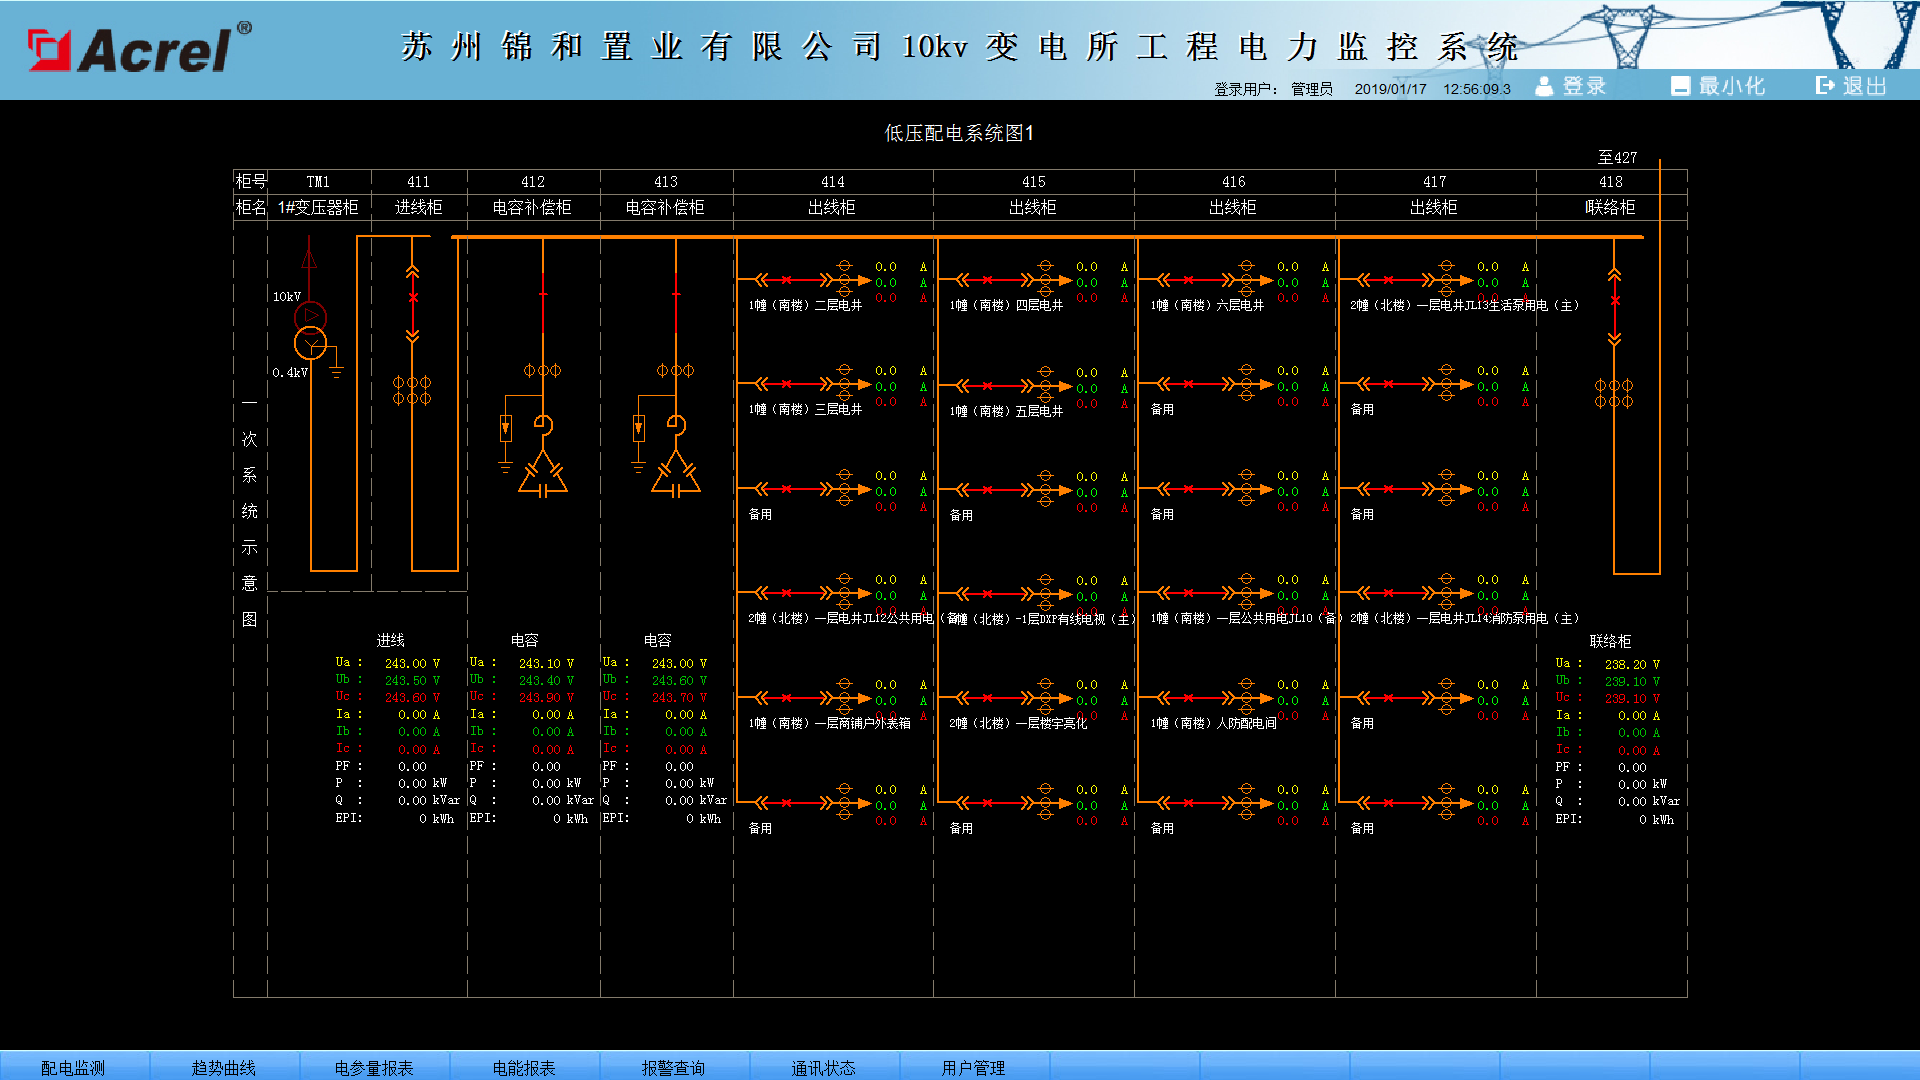Click the 进线柜 cabinet name header
Viewport: 1920px width, 1080px height.
(x=419, y=207)
